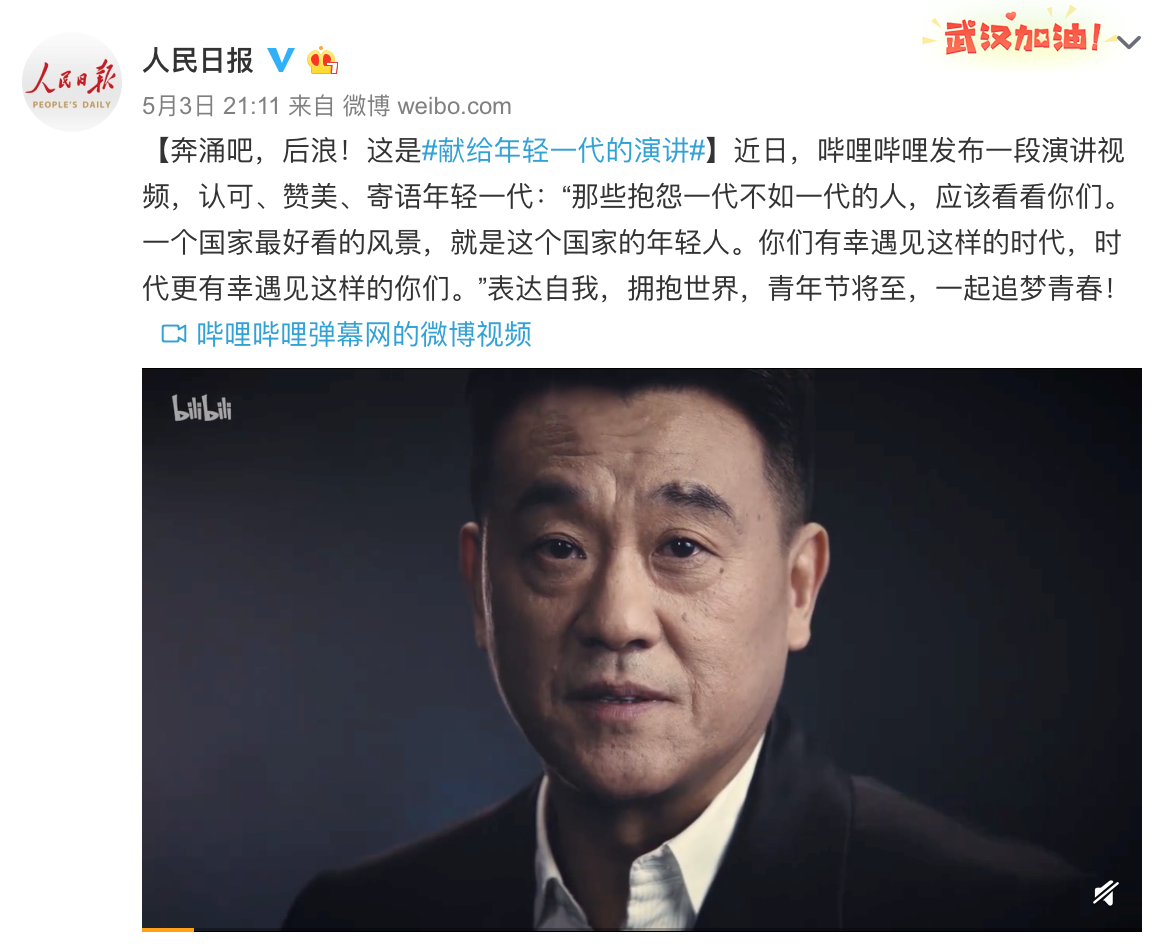
Task: Click the post headline 奔涌吧，后浪
Action: 254,151
